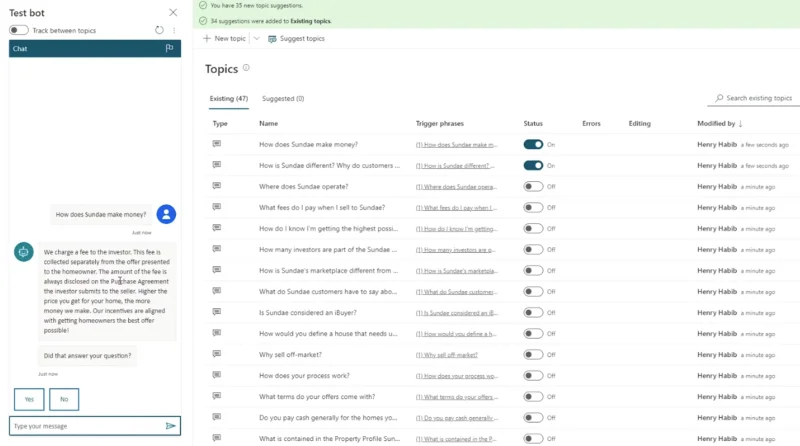Click the No button in chat

pyautogui.click(x=64, y=399)
